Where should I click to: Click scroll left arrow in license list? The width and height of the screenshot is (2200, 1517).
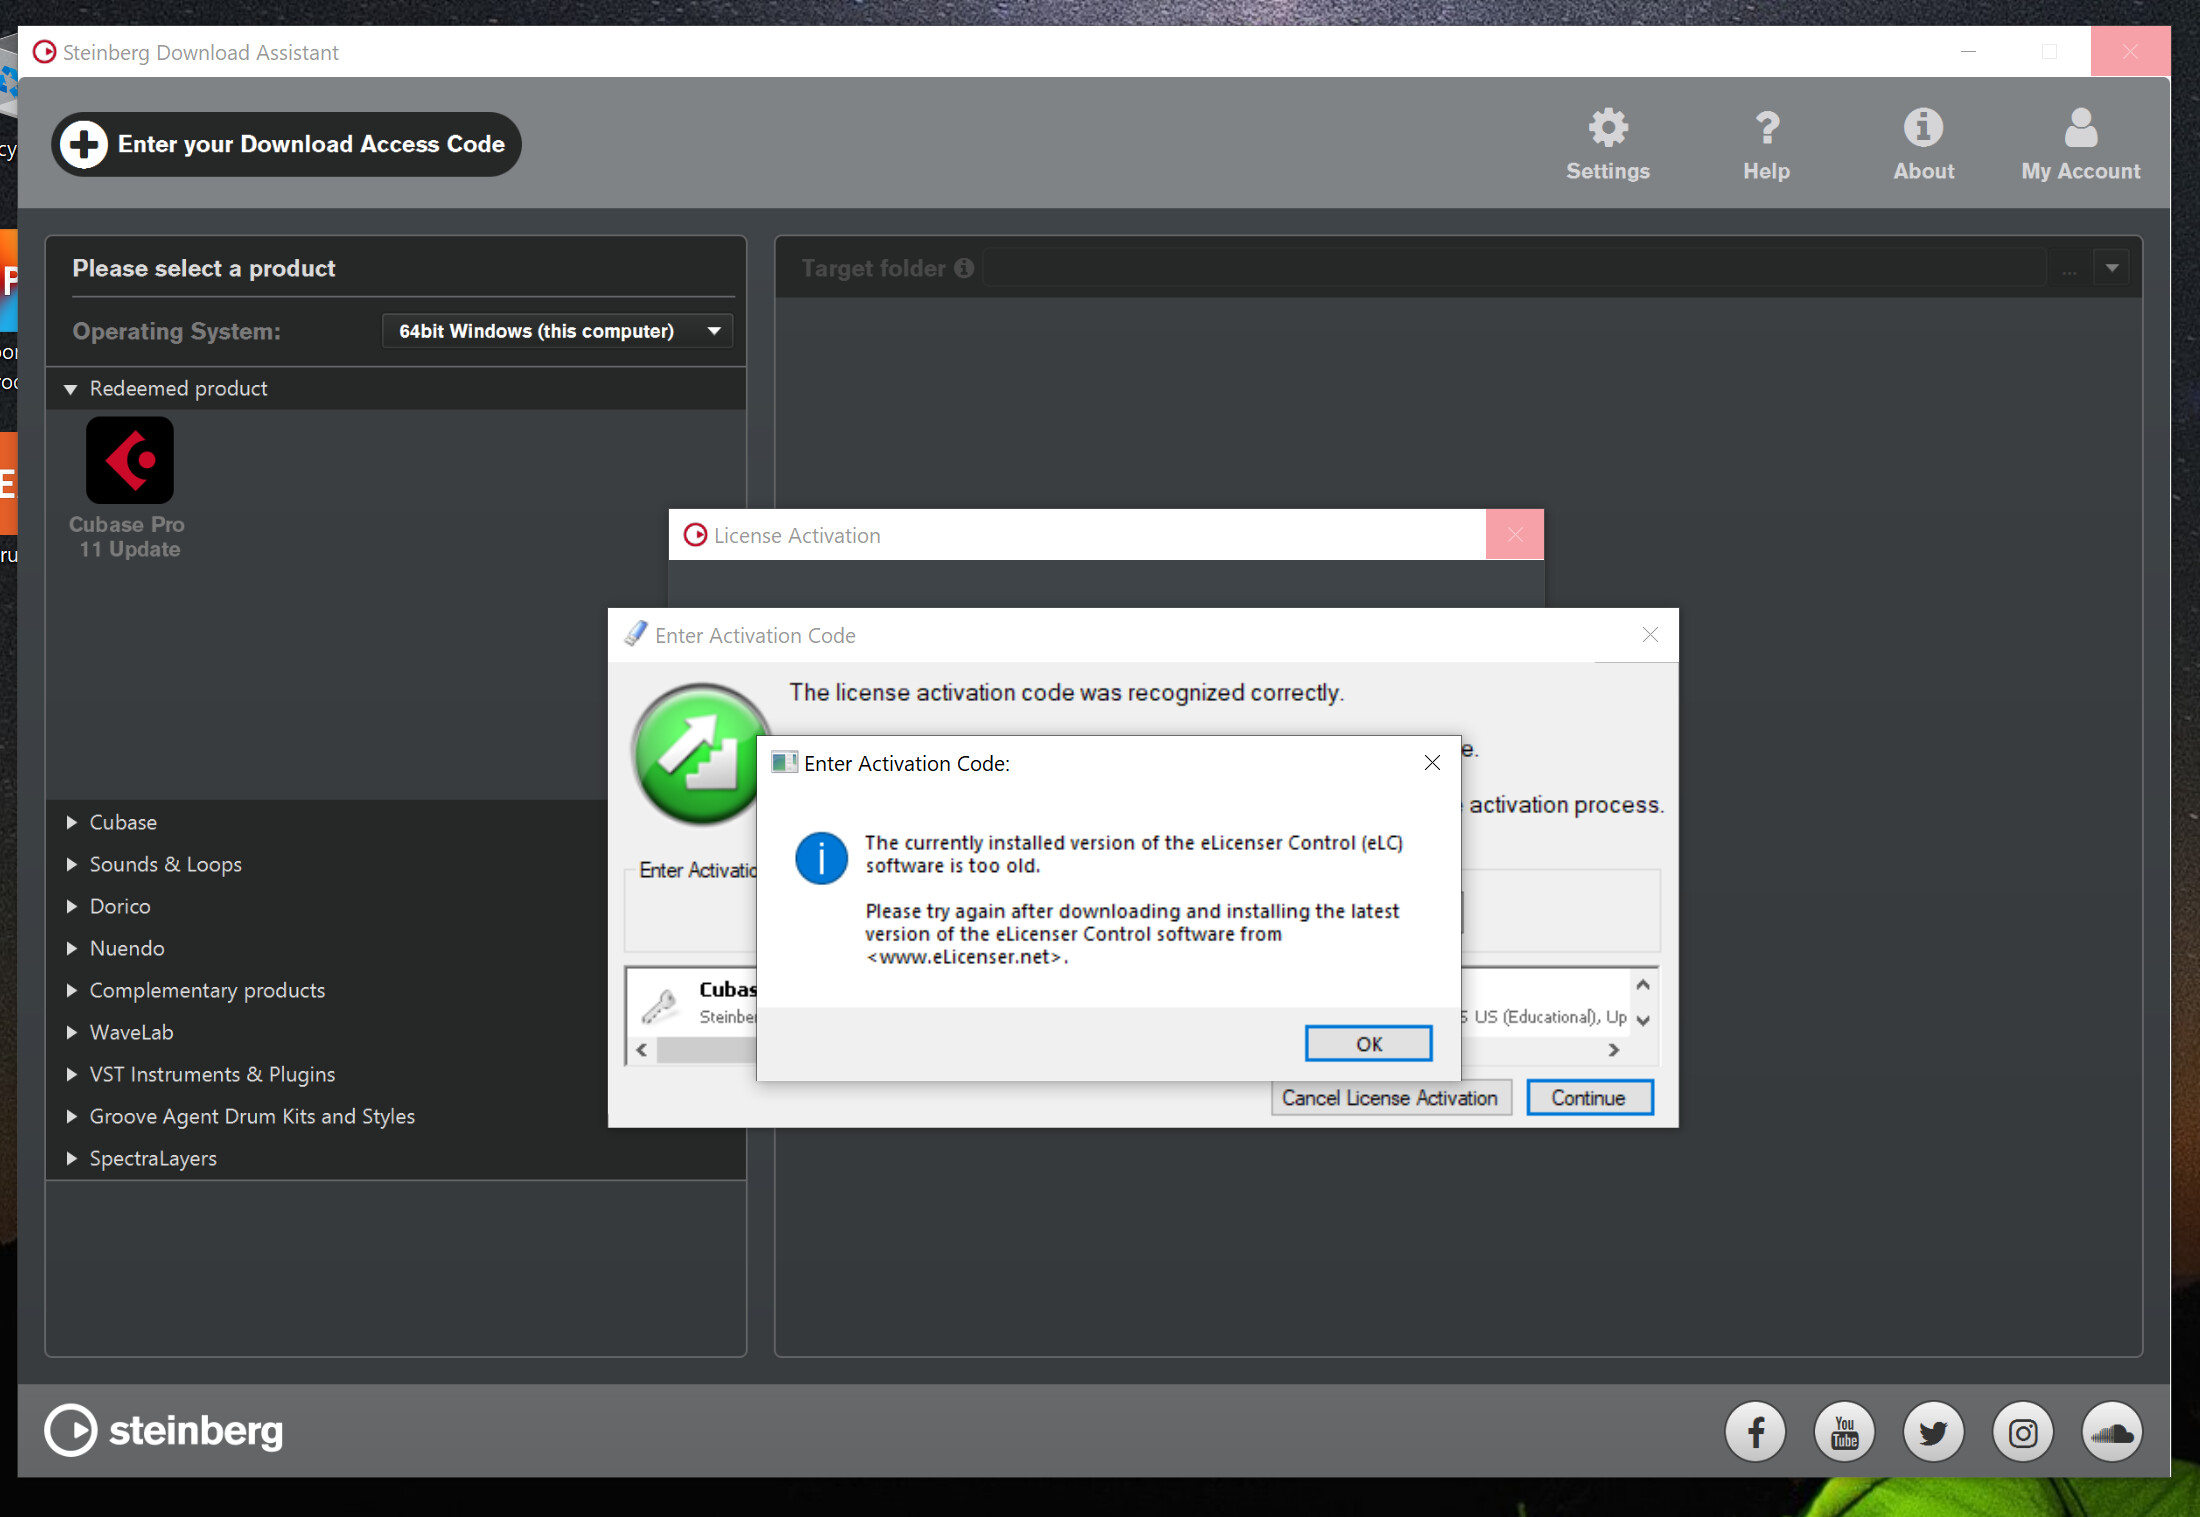pyautogui.click(x=641, y=1050)
